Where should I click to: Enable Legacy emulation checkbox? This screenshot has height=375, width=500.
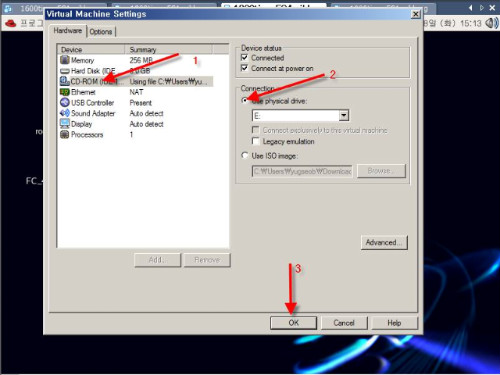[256, 141]
